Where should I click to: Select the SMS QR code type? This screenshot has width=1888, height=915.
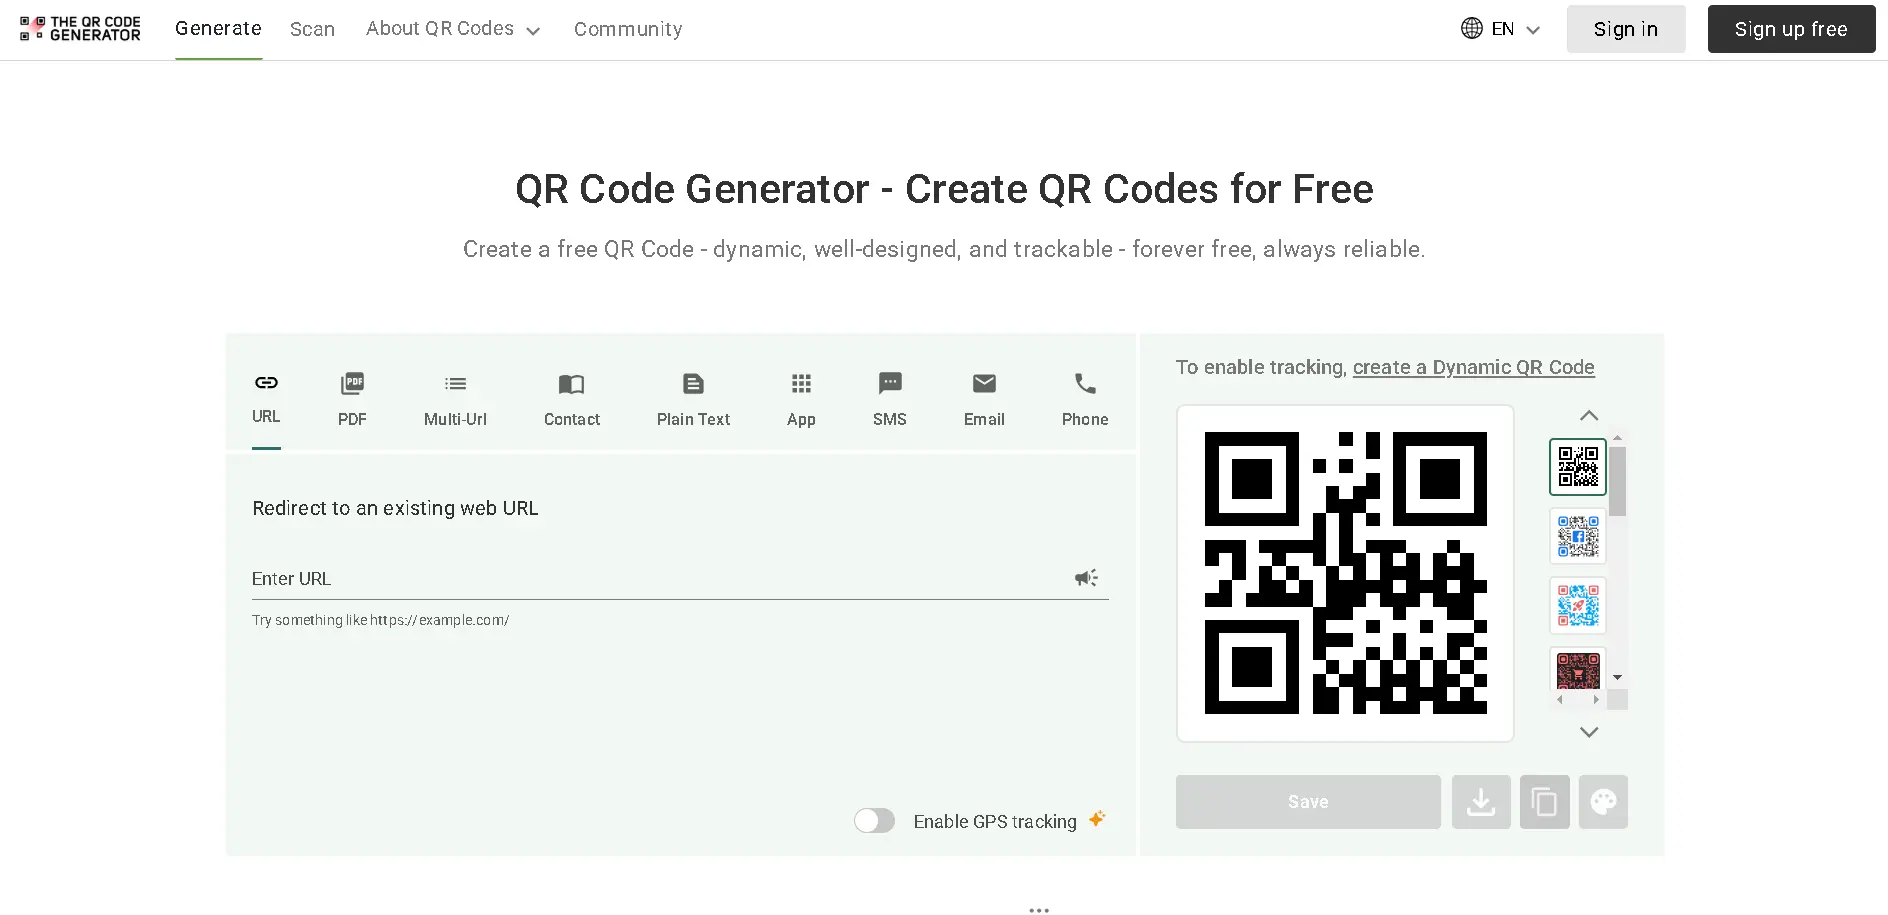[889, 398]
